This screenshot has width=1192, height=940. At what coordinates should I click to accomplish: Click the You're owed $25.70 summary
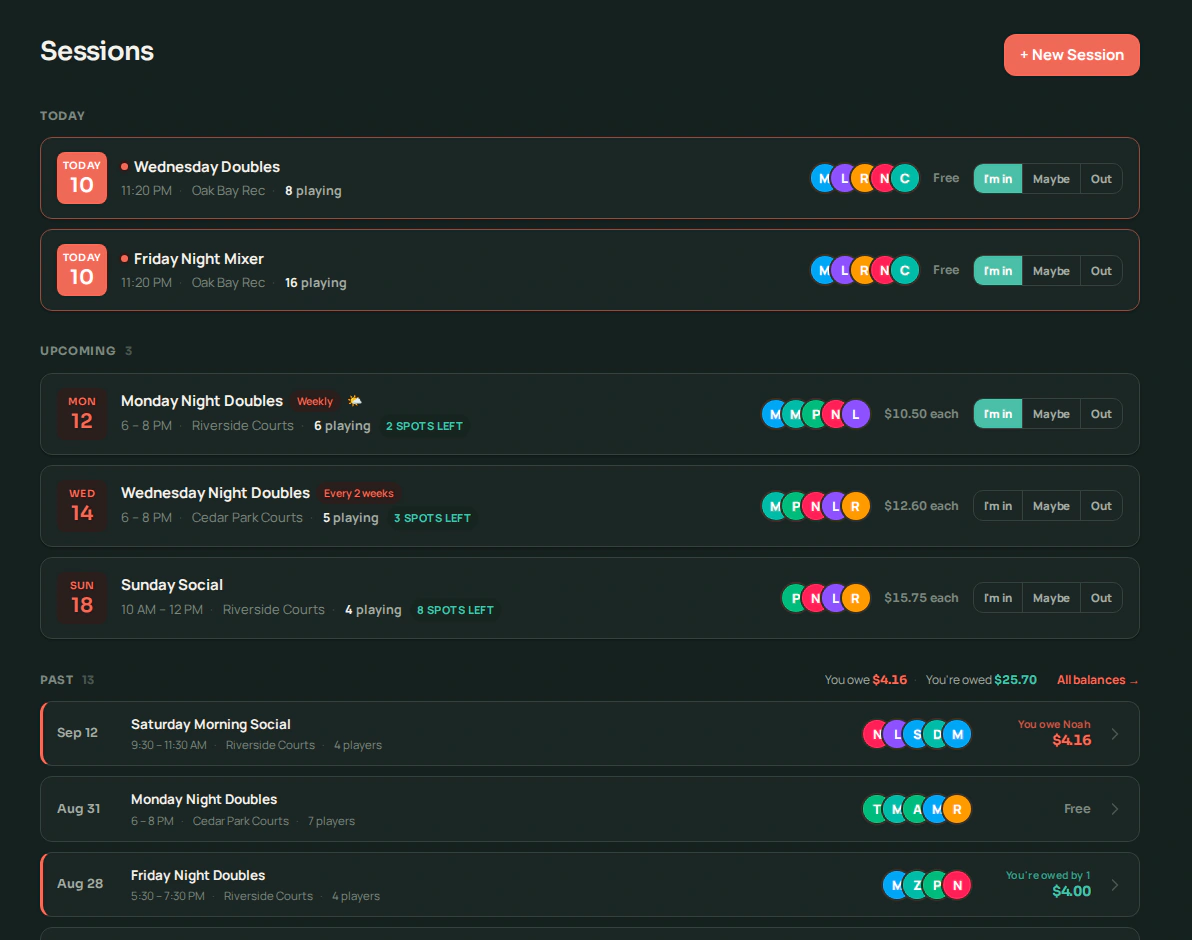(981, 679)
